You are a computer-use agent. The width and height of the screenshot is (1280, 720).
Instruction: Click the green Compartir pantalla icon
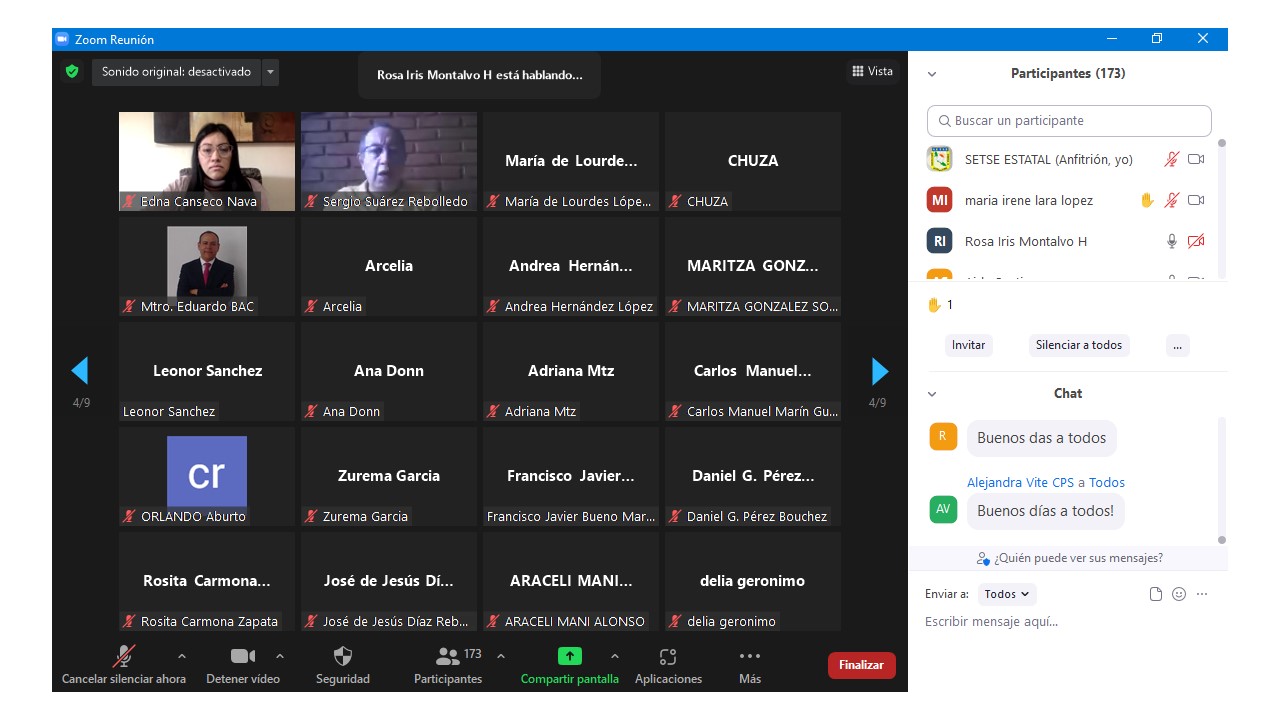[569, 656]
